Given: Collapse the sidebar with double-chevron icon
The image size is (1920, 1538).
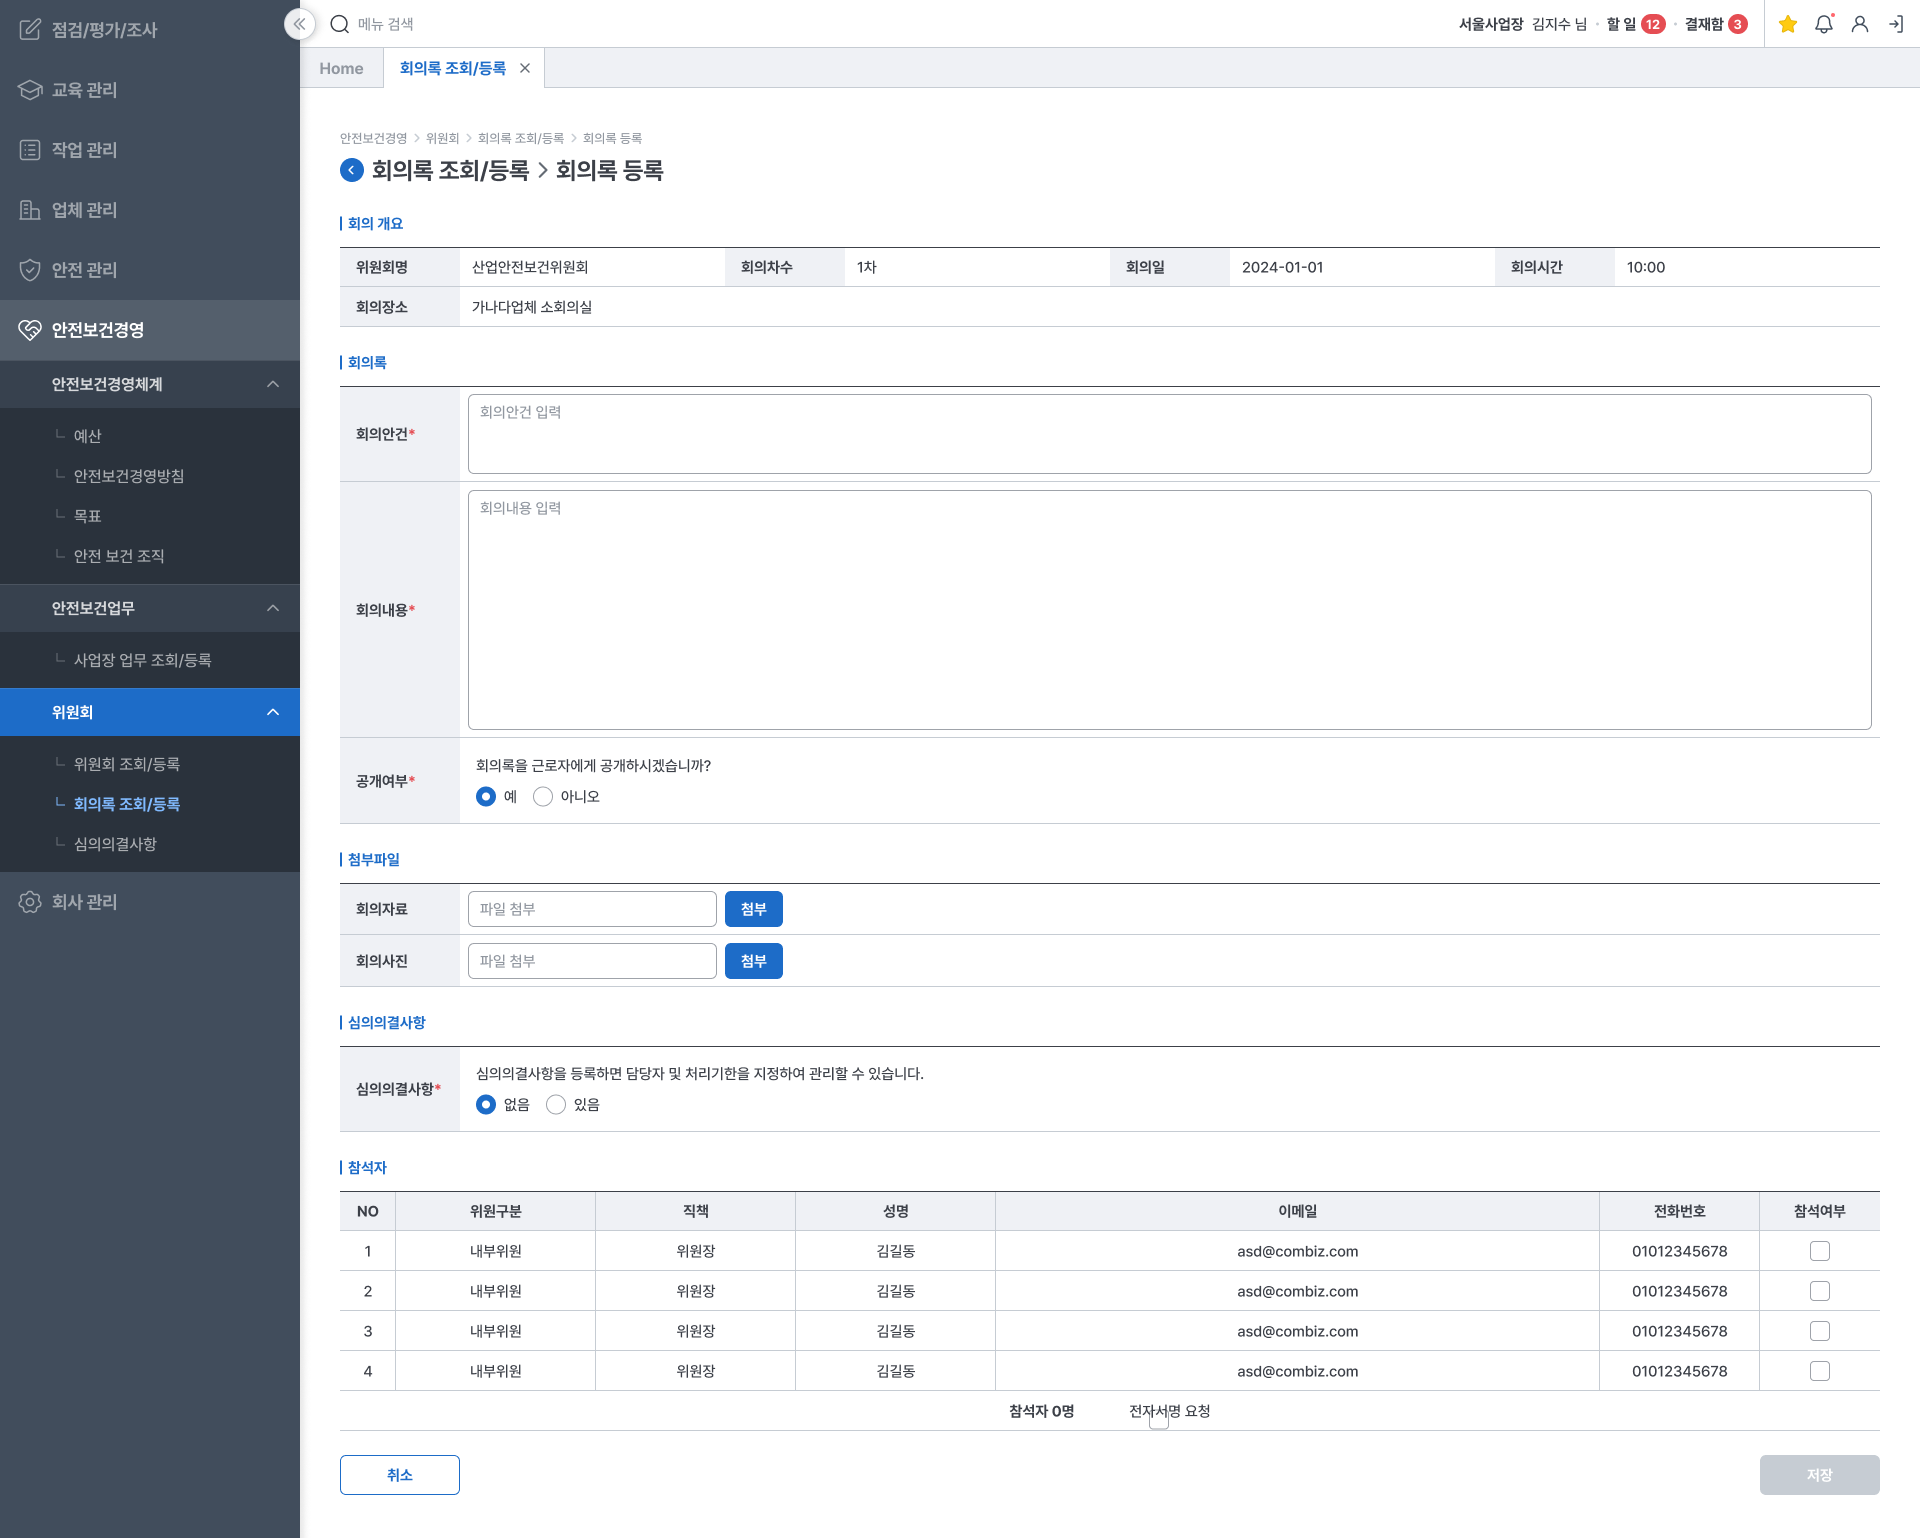Looking at the screenshot, I should (x=299, y=24).
